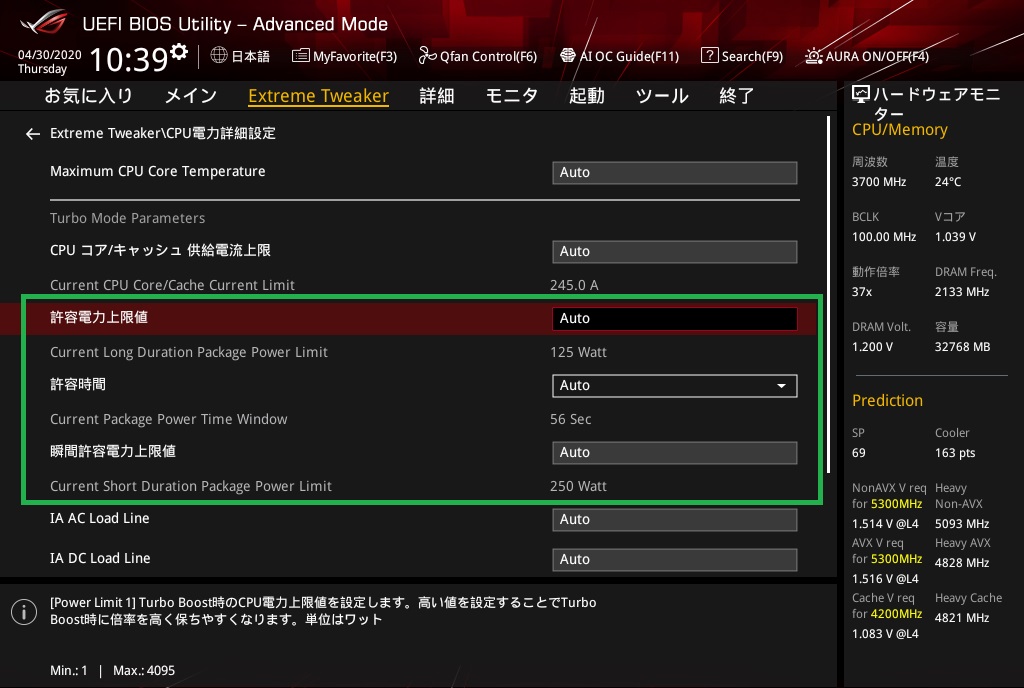Click the 163 pts cooler score
Screen dimensions: 1024x688
click(x=955, y=453)
